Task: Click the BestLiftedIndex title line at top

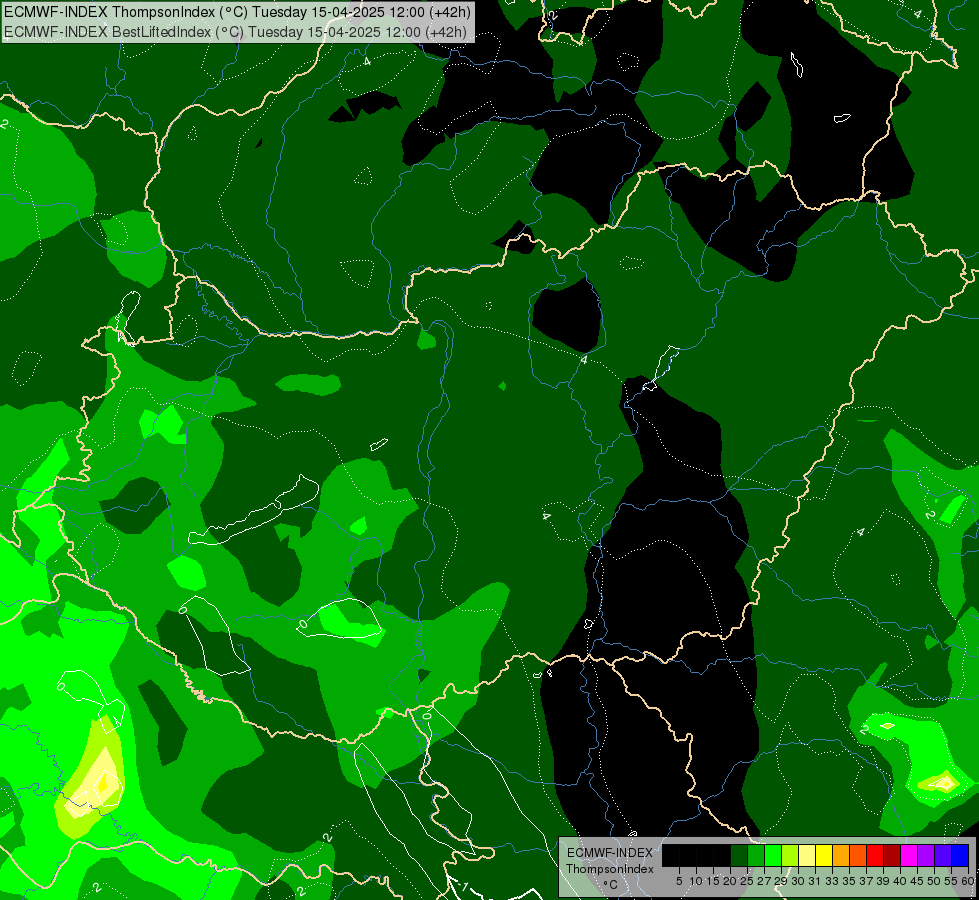Action: [x=235, y=31]
